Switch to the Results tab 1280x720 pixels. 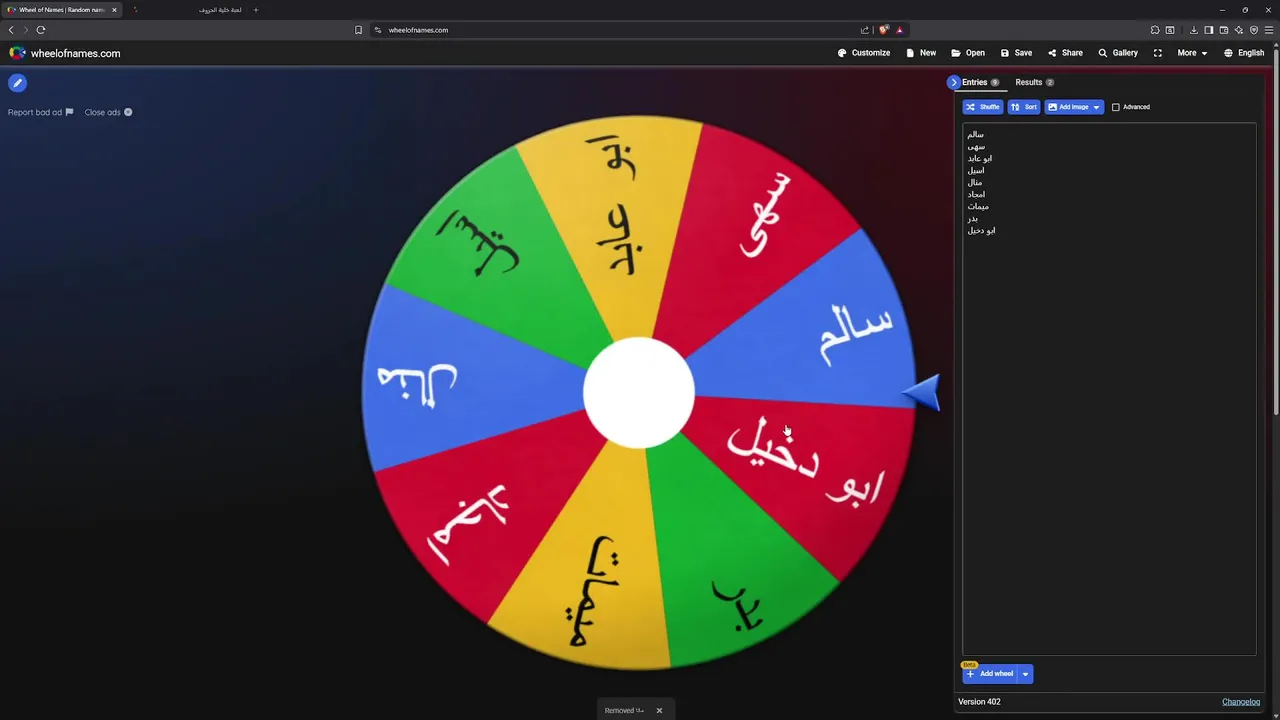(1034, 82)
